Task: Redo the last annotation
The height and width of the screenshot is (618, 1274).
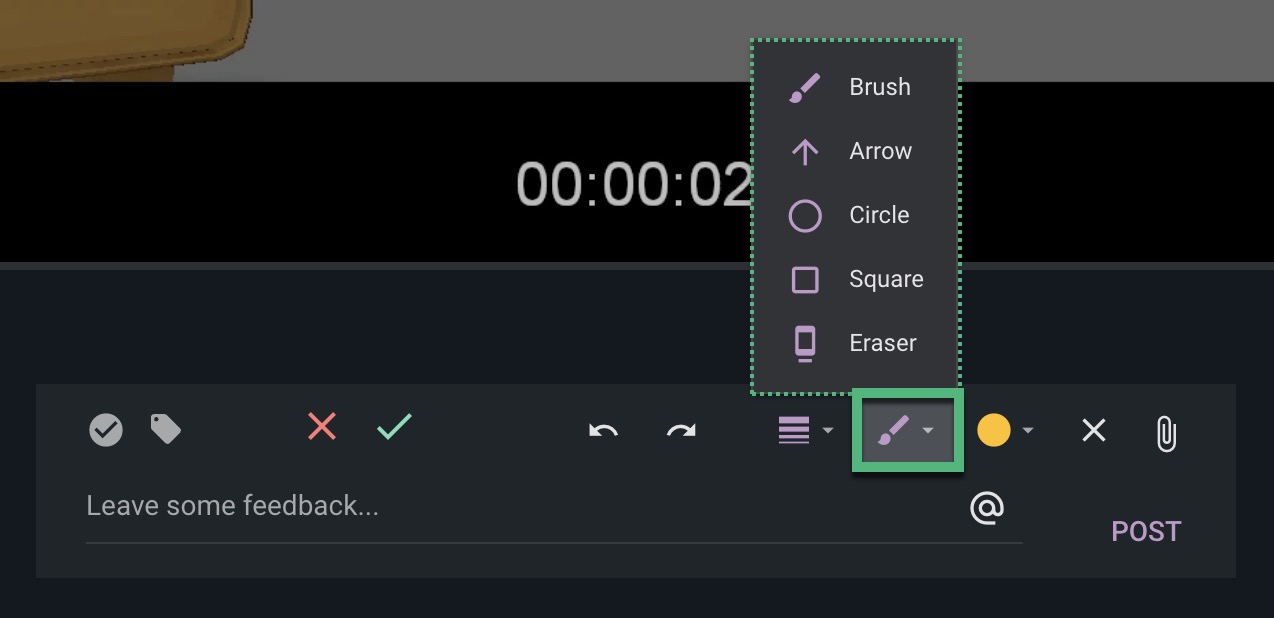Action: [x=681, y=430]
